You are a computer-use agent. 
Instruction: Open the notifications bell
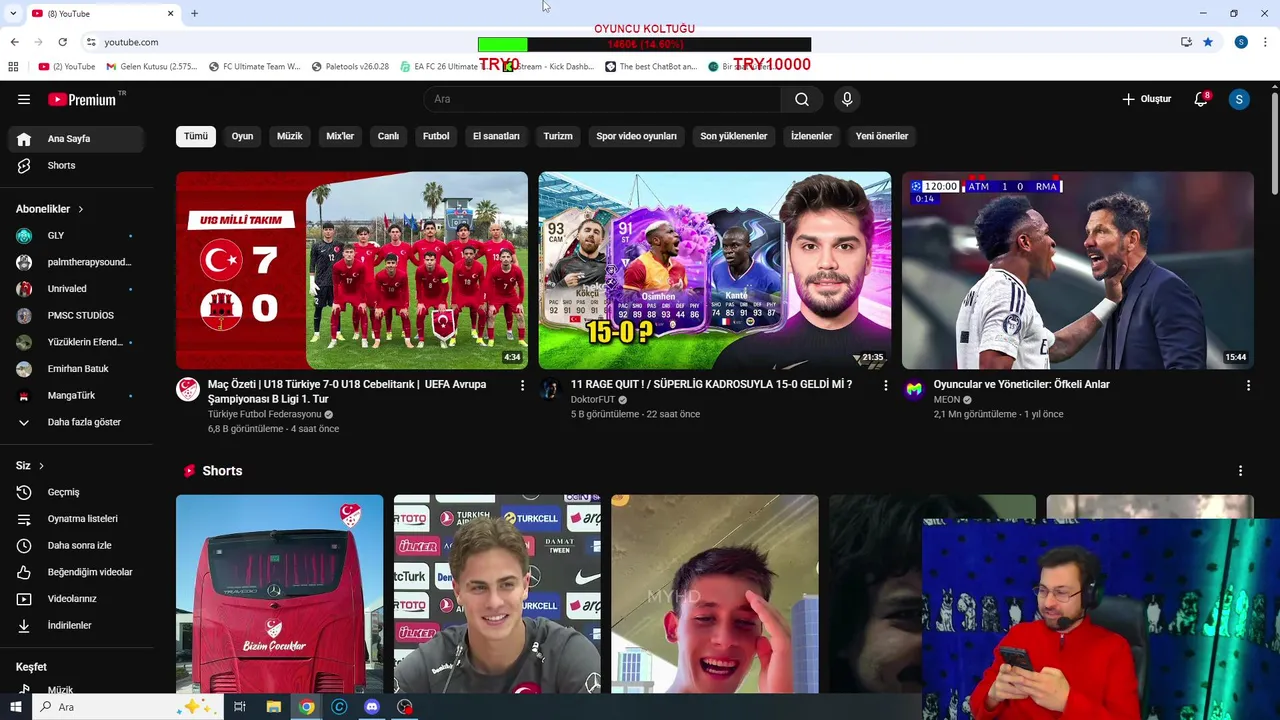[x=1201, y=99]
